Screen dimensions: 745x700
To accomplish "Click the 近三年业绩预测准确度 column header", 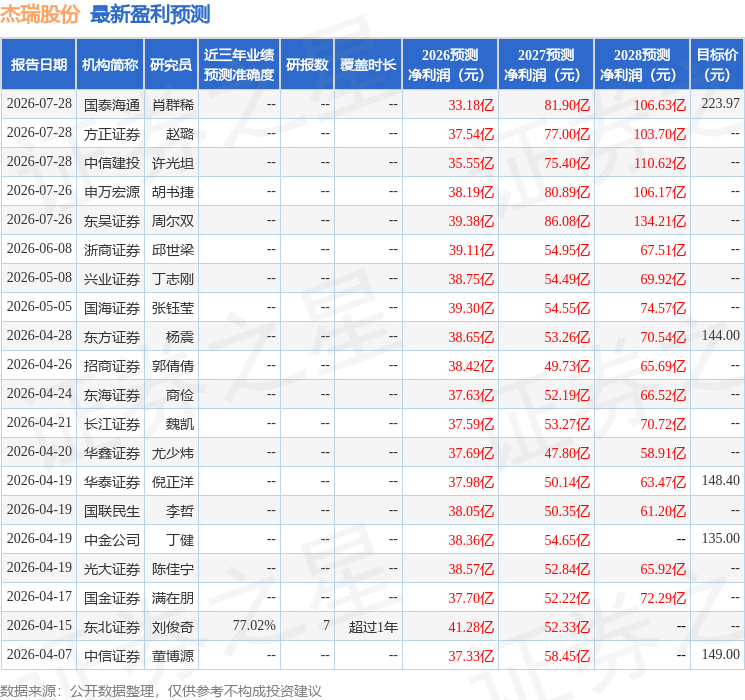I will tap(239, 65).
